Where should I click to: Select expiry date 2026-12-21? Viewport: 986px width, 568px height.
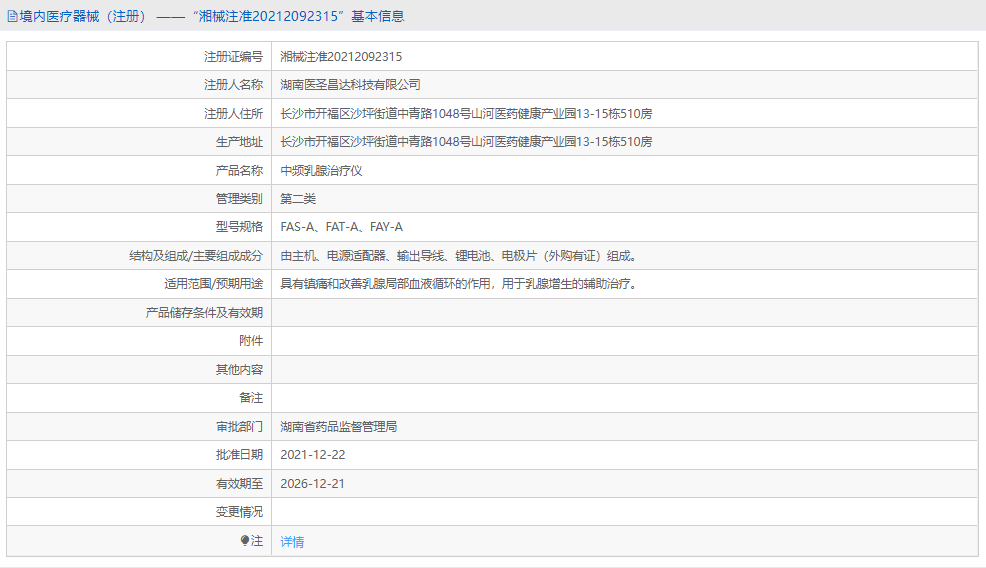[x=313, y=484]
